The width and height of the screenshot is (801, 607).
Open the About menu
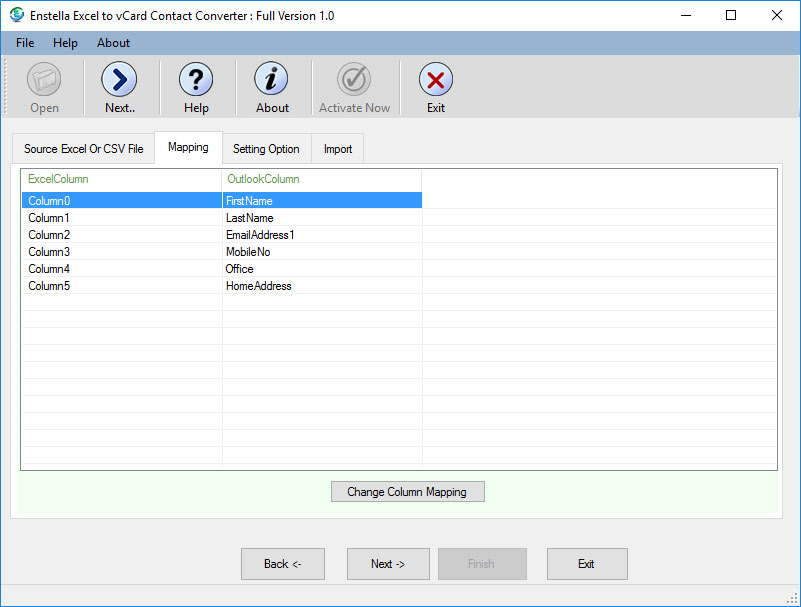click(113, 43)
